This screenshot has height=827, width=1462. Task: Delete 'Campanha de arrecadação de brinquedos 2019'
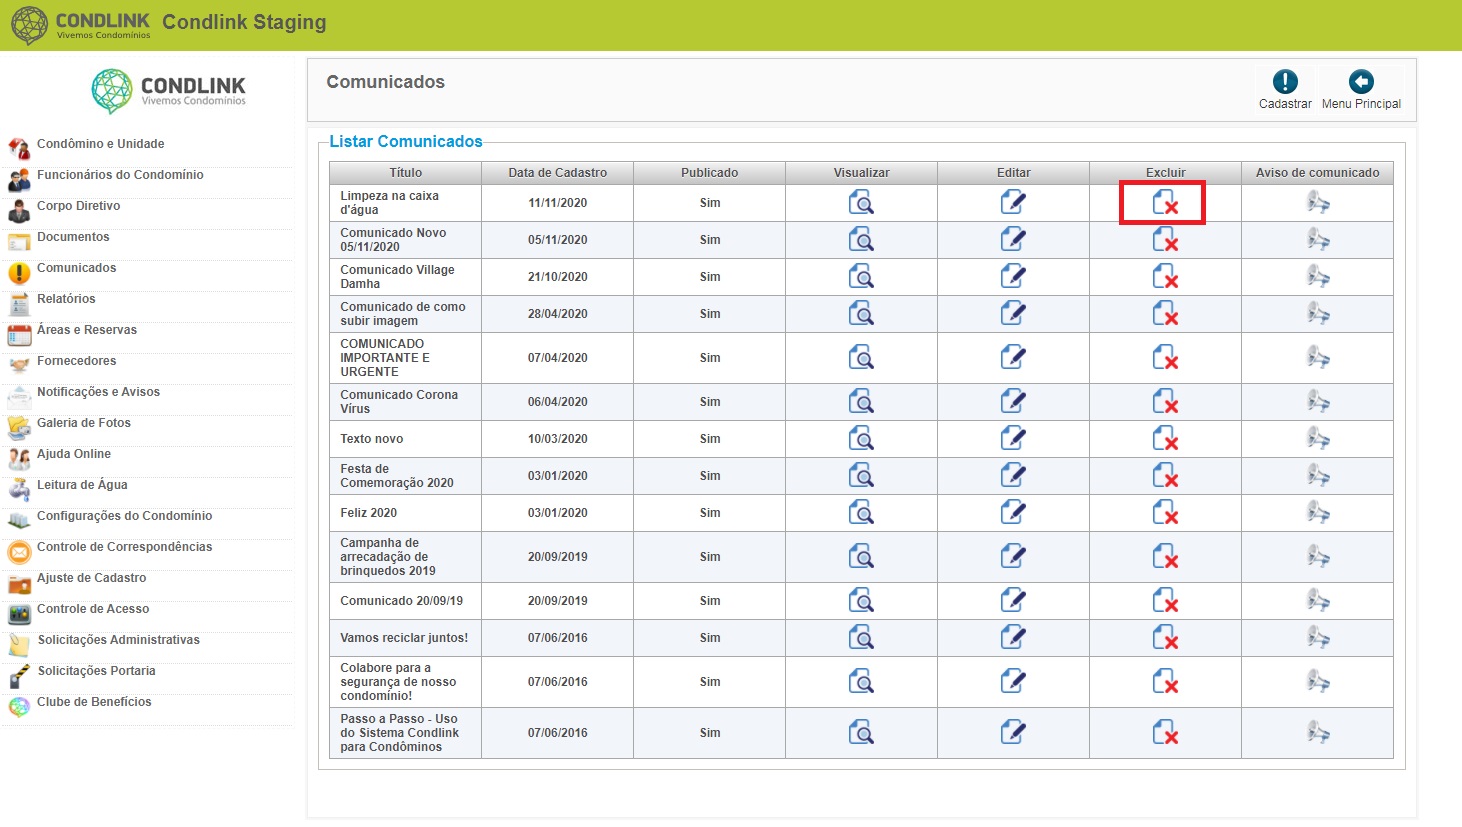1165,557
